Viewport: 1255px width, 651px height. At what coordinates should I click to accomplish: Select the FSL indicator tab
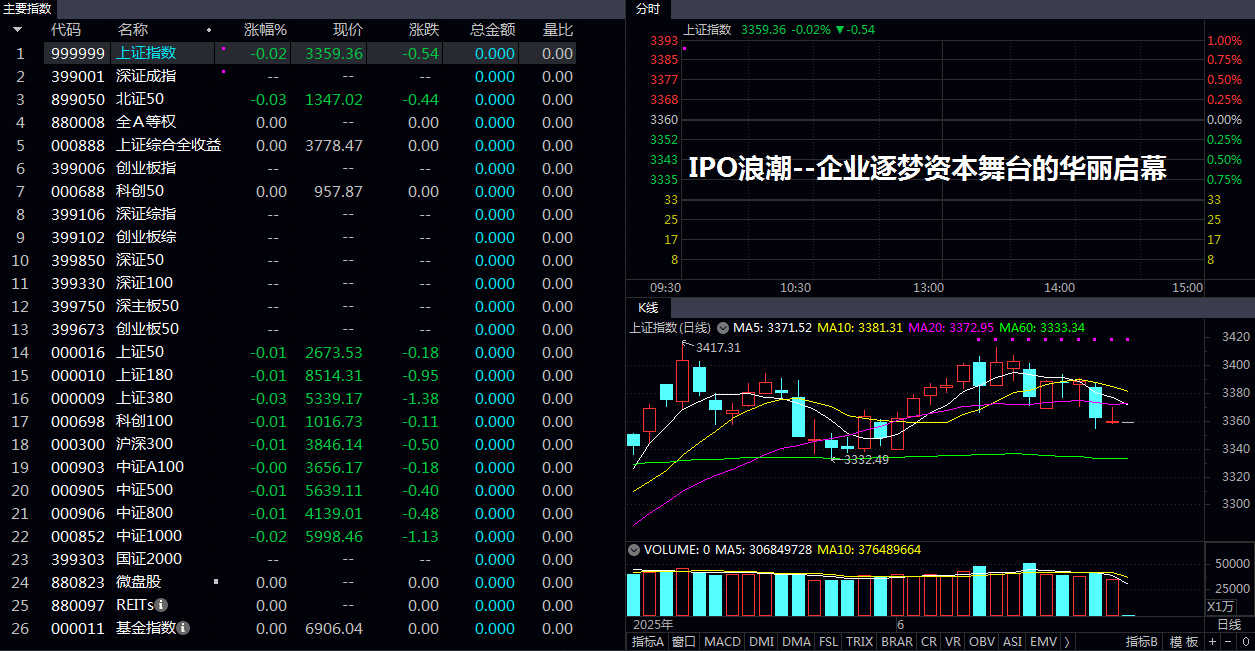(x=829, y=642)
